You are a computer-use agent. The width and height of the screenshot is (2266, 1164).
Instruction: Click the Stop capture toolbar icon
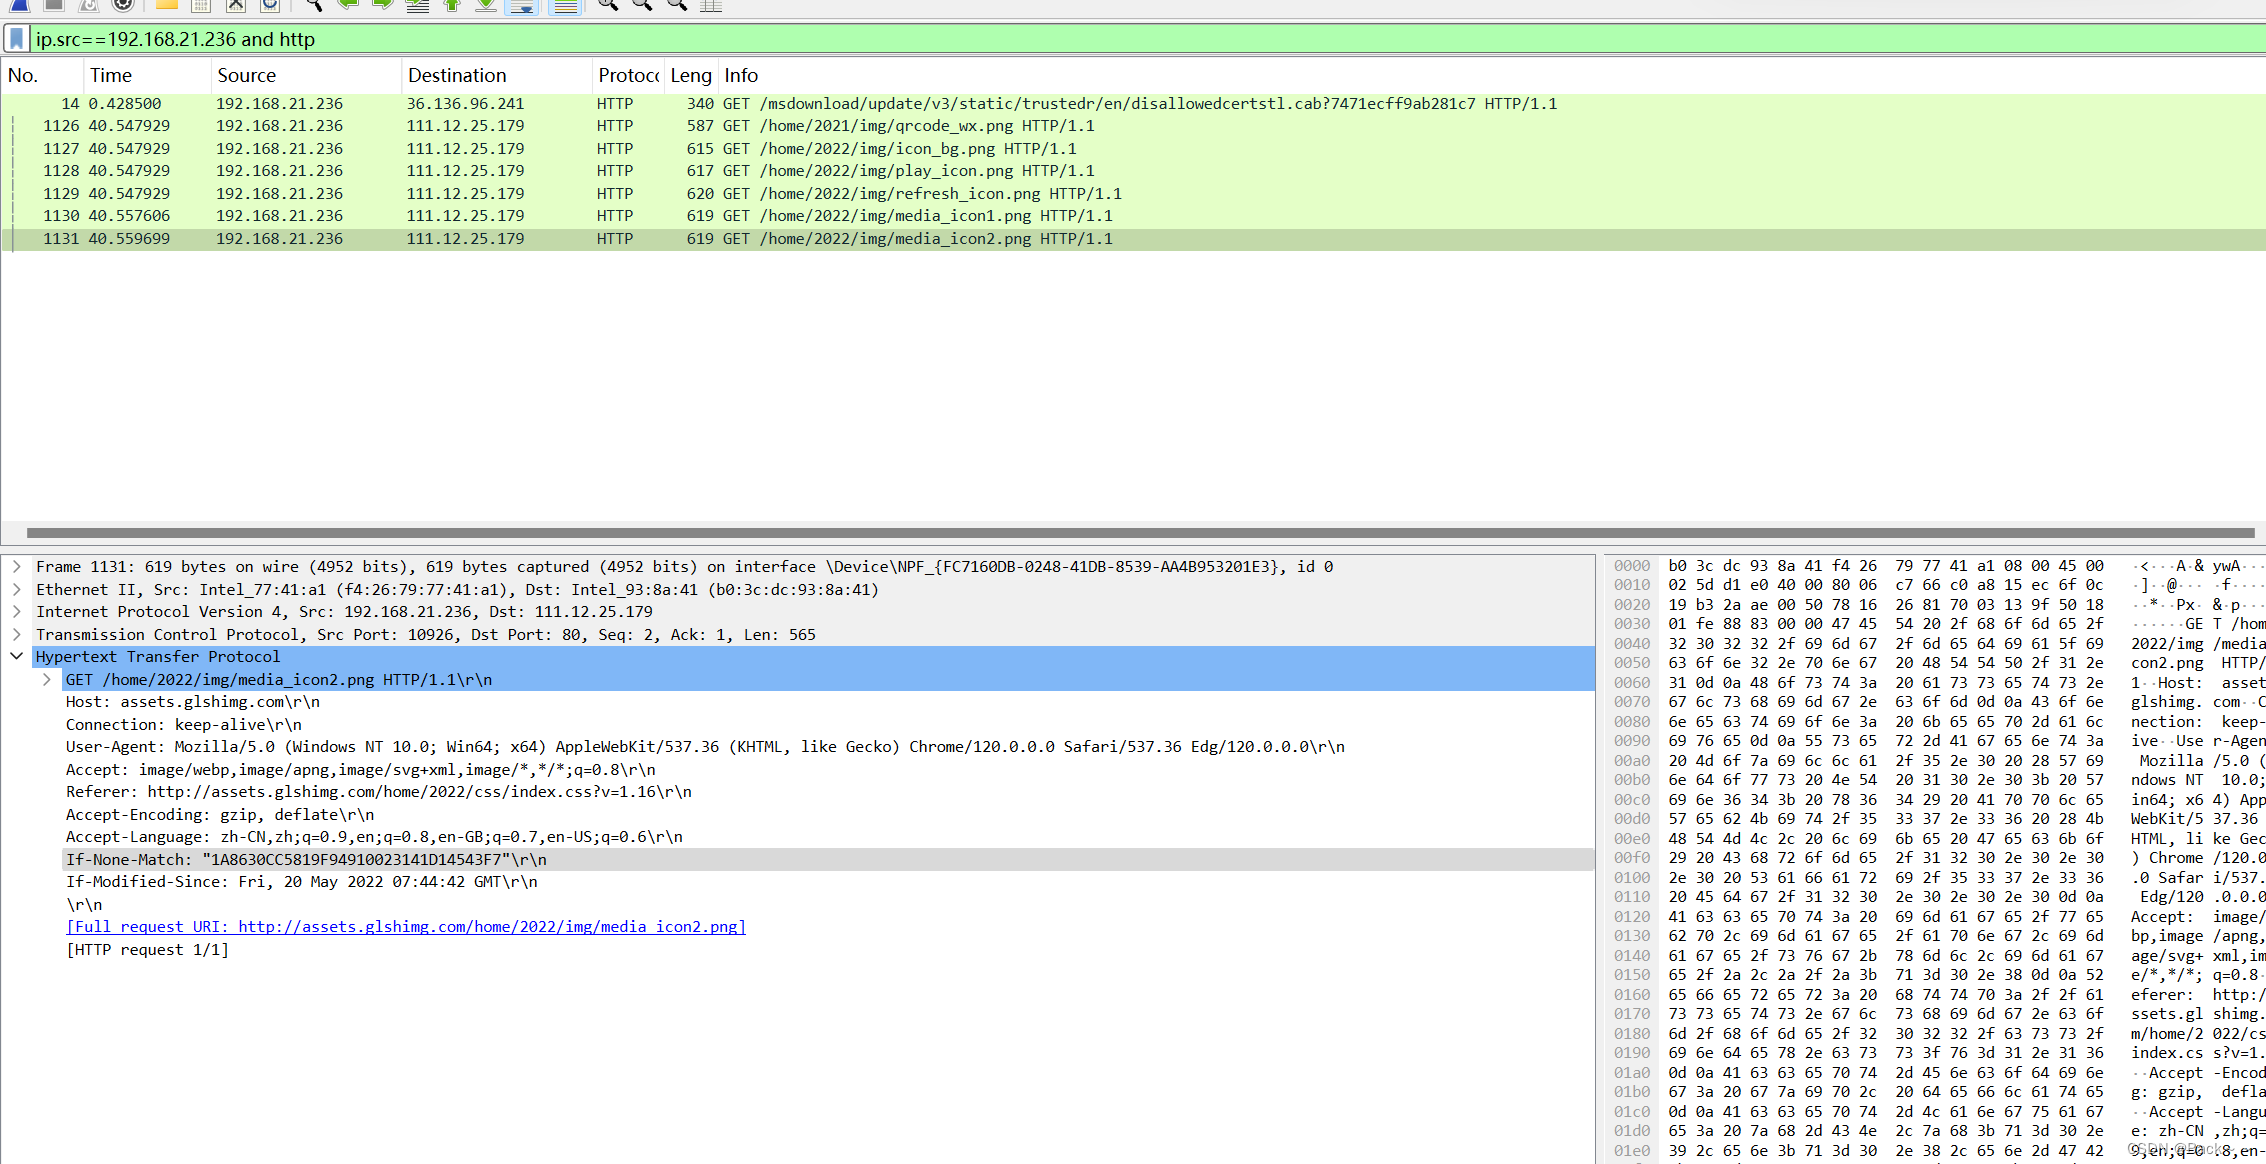[x=54, y=5]
